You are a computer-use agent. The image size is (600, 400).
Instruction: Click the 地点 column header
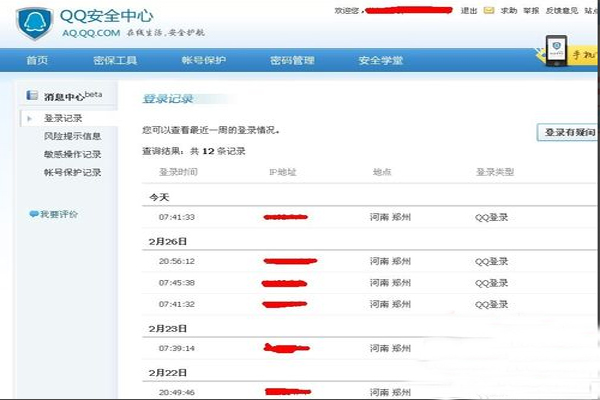(x=382, y=172)
